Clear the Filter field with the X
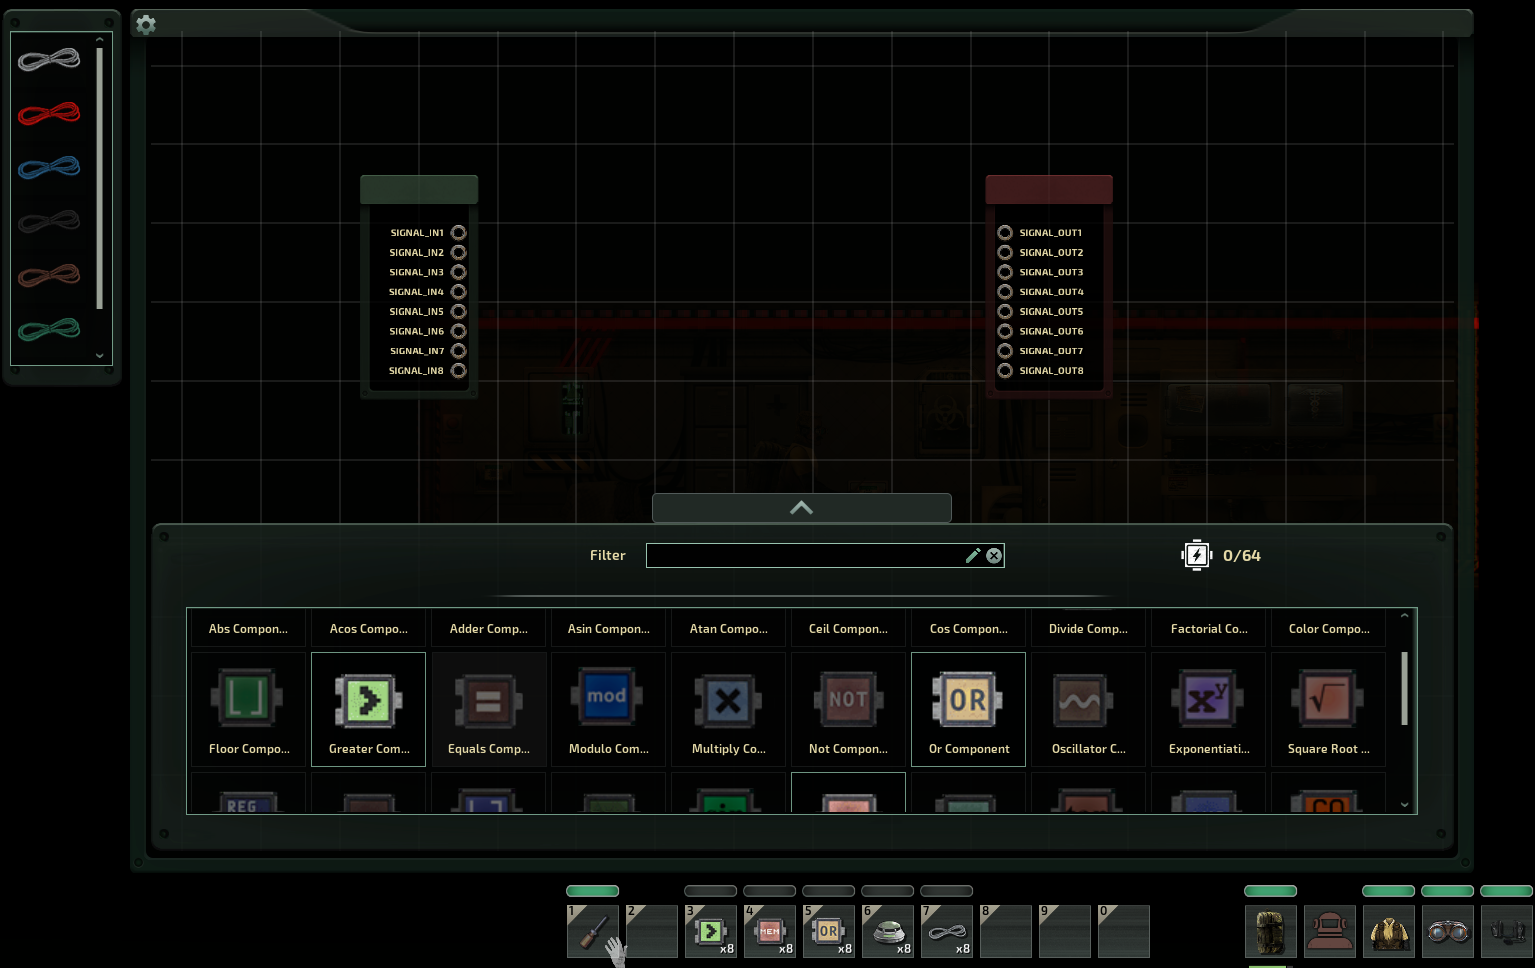The height and width of the screenshot is (968, 1535). [x=994, y=556]
